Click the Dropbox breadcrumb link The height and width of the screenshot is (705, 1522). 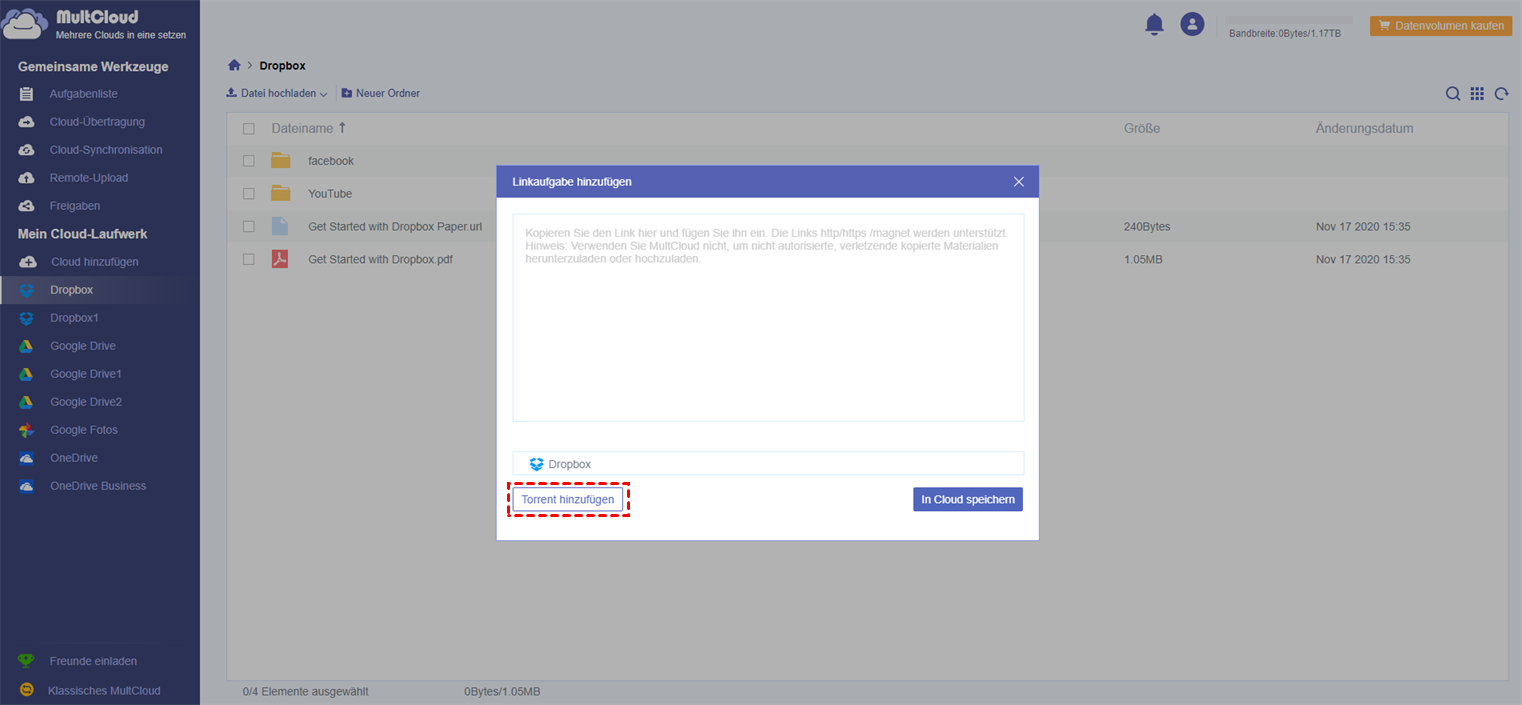tap(282, 66)
